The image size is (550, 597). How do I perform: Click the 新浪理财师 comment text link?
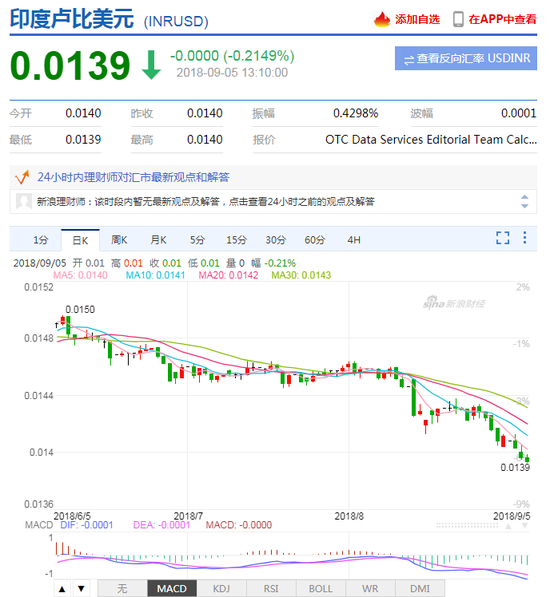tap(206, 201)
